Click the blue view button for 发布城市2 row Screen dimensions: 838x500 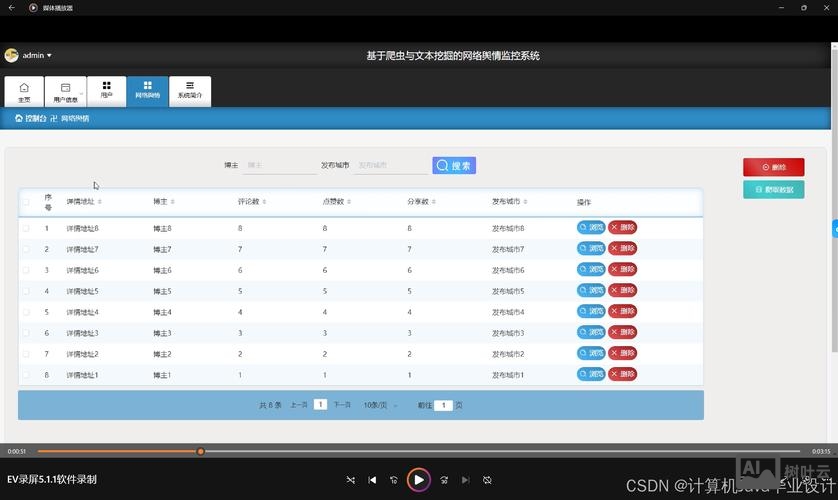(591, 353)
